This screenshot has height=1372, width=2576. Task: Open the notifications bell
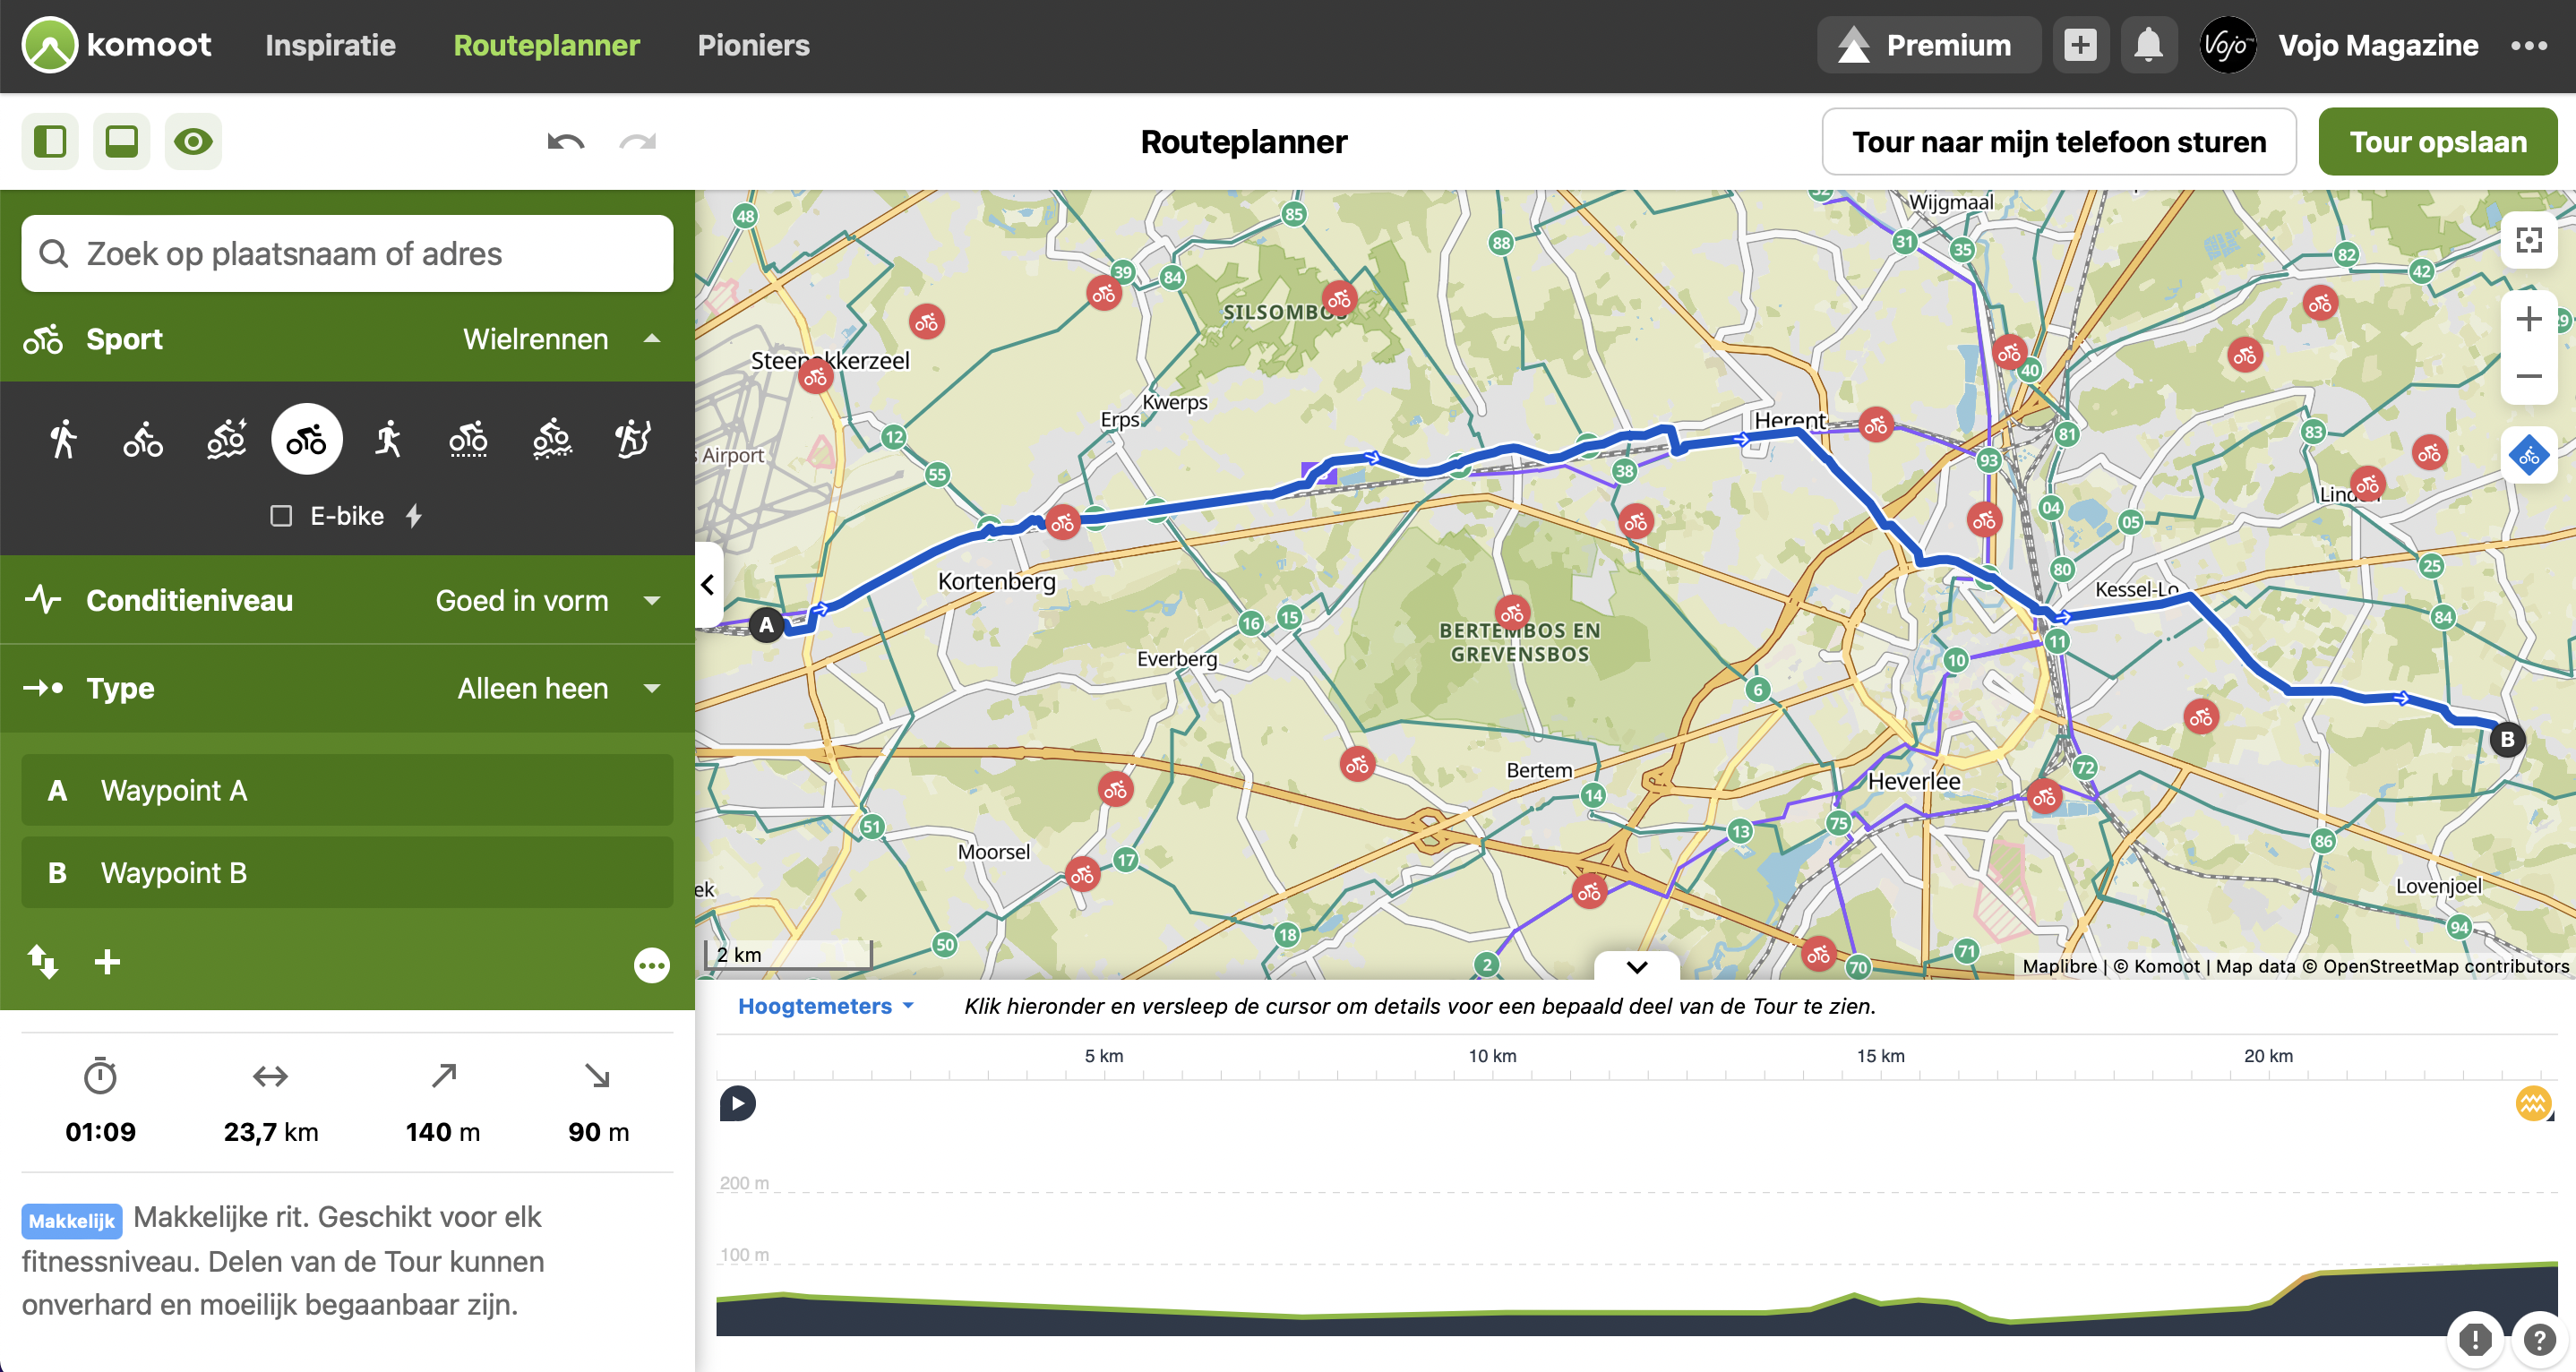pos(2148,45)
